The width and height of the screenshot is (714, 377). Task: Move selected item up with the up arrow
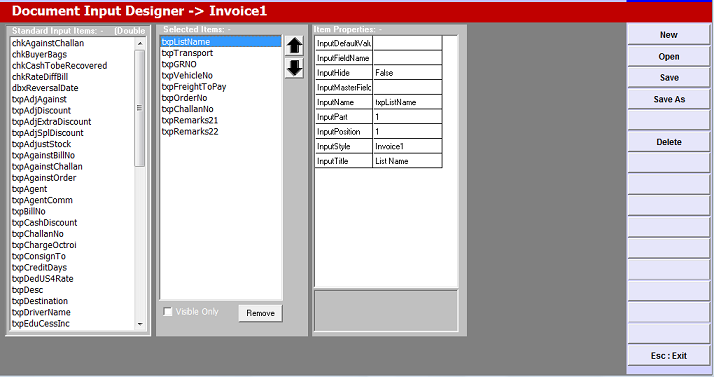pos(294,46)
